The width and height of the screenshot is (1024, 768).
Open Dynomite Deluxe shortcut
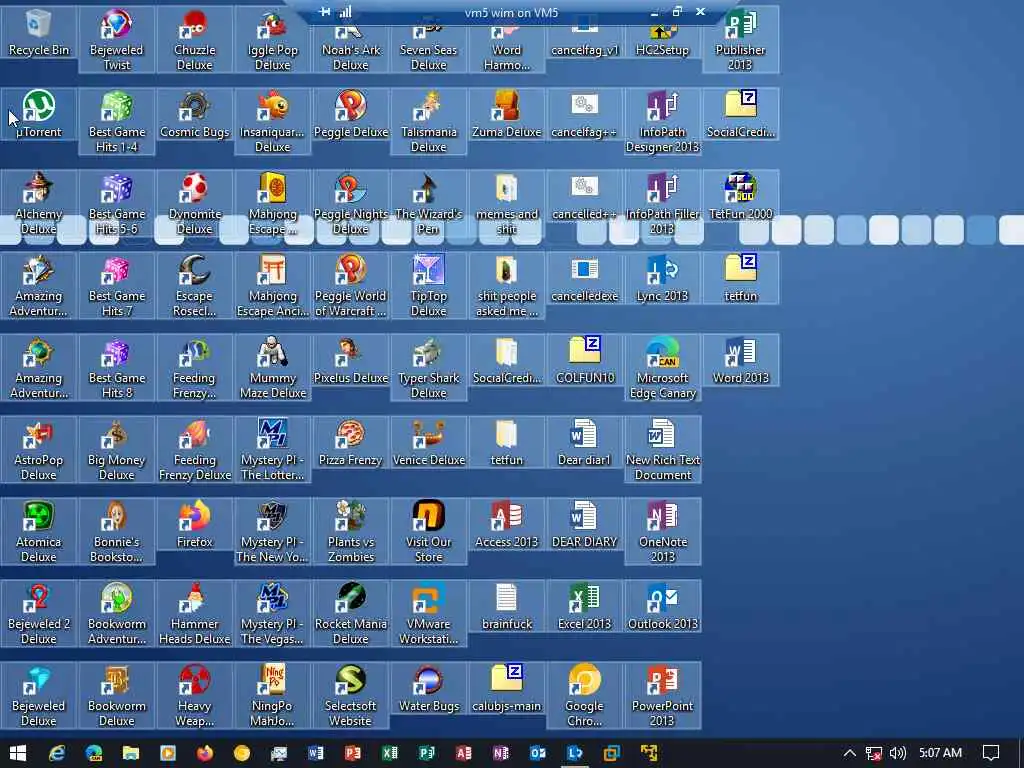click(x=195, y=203)
